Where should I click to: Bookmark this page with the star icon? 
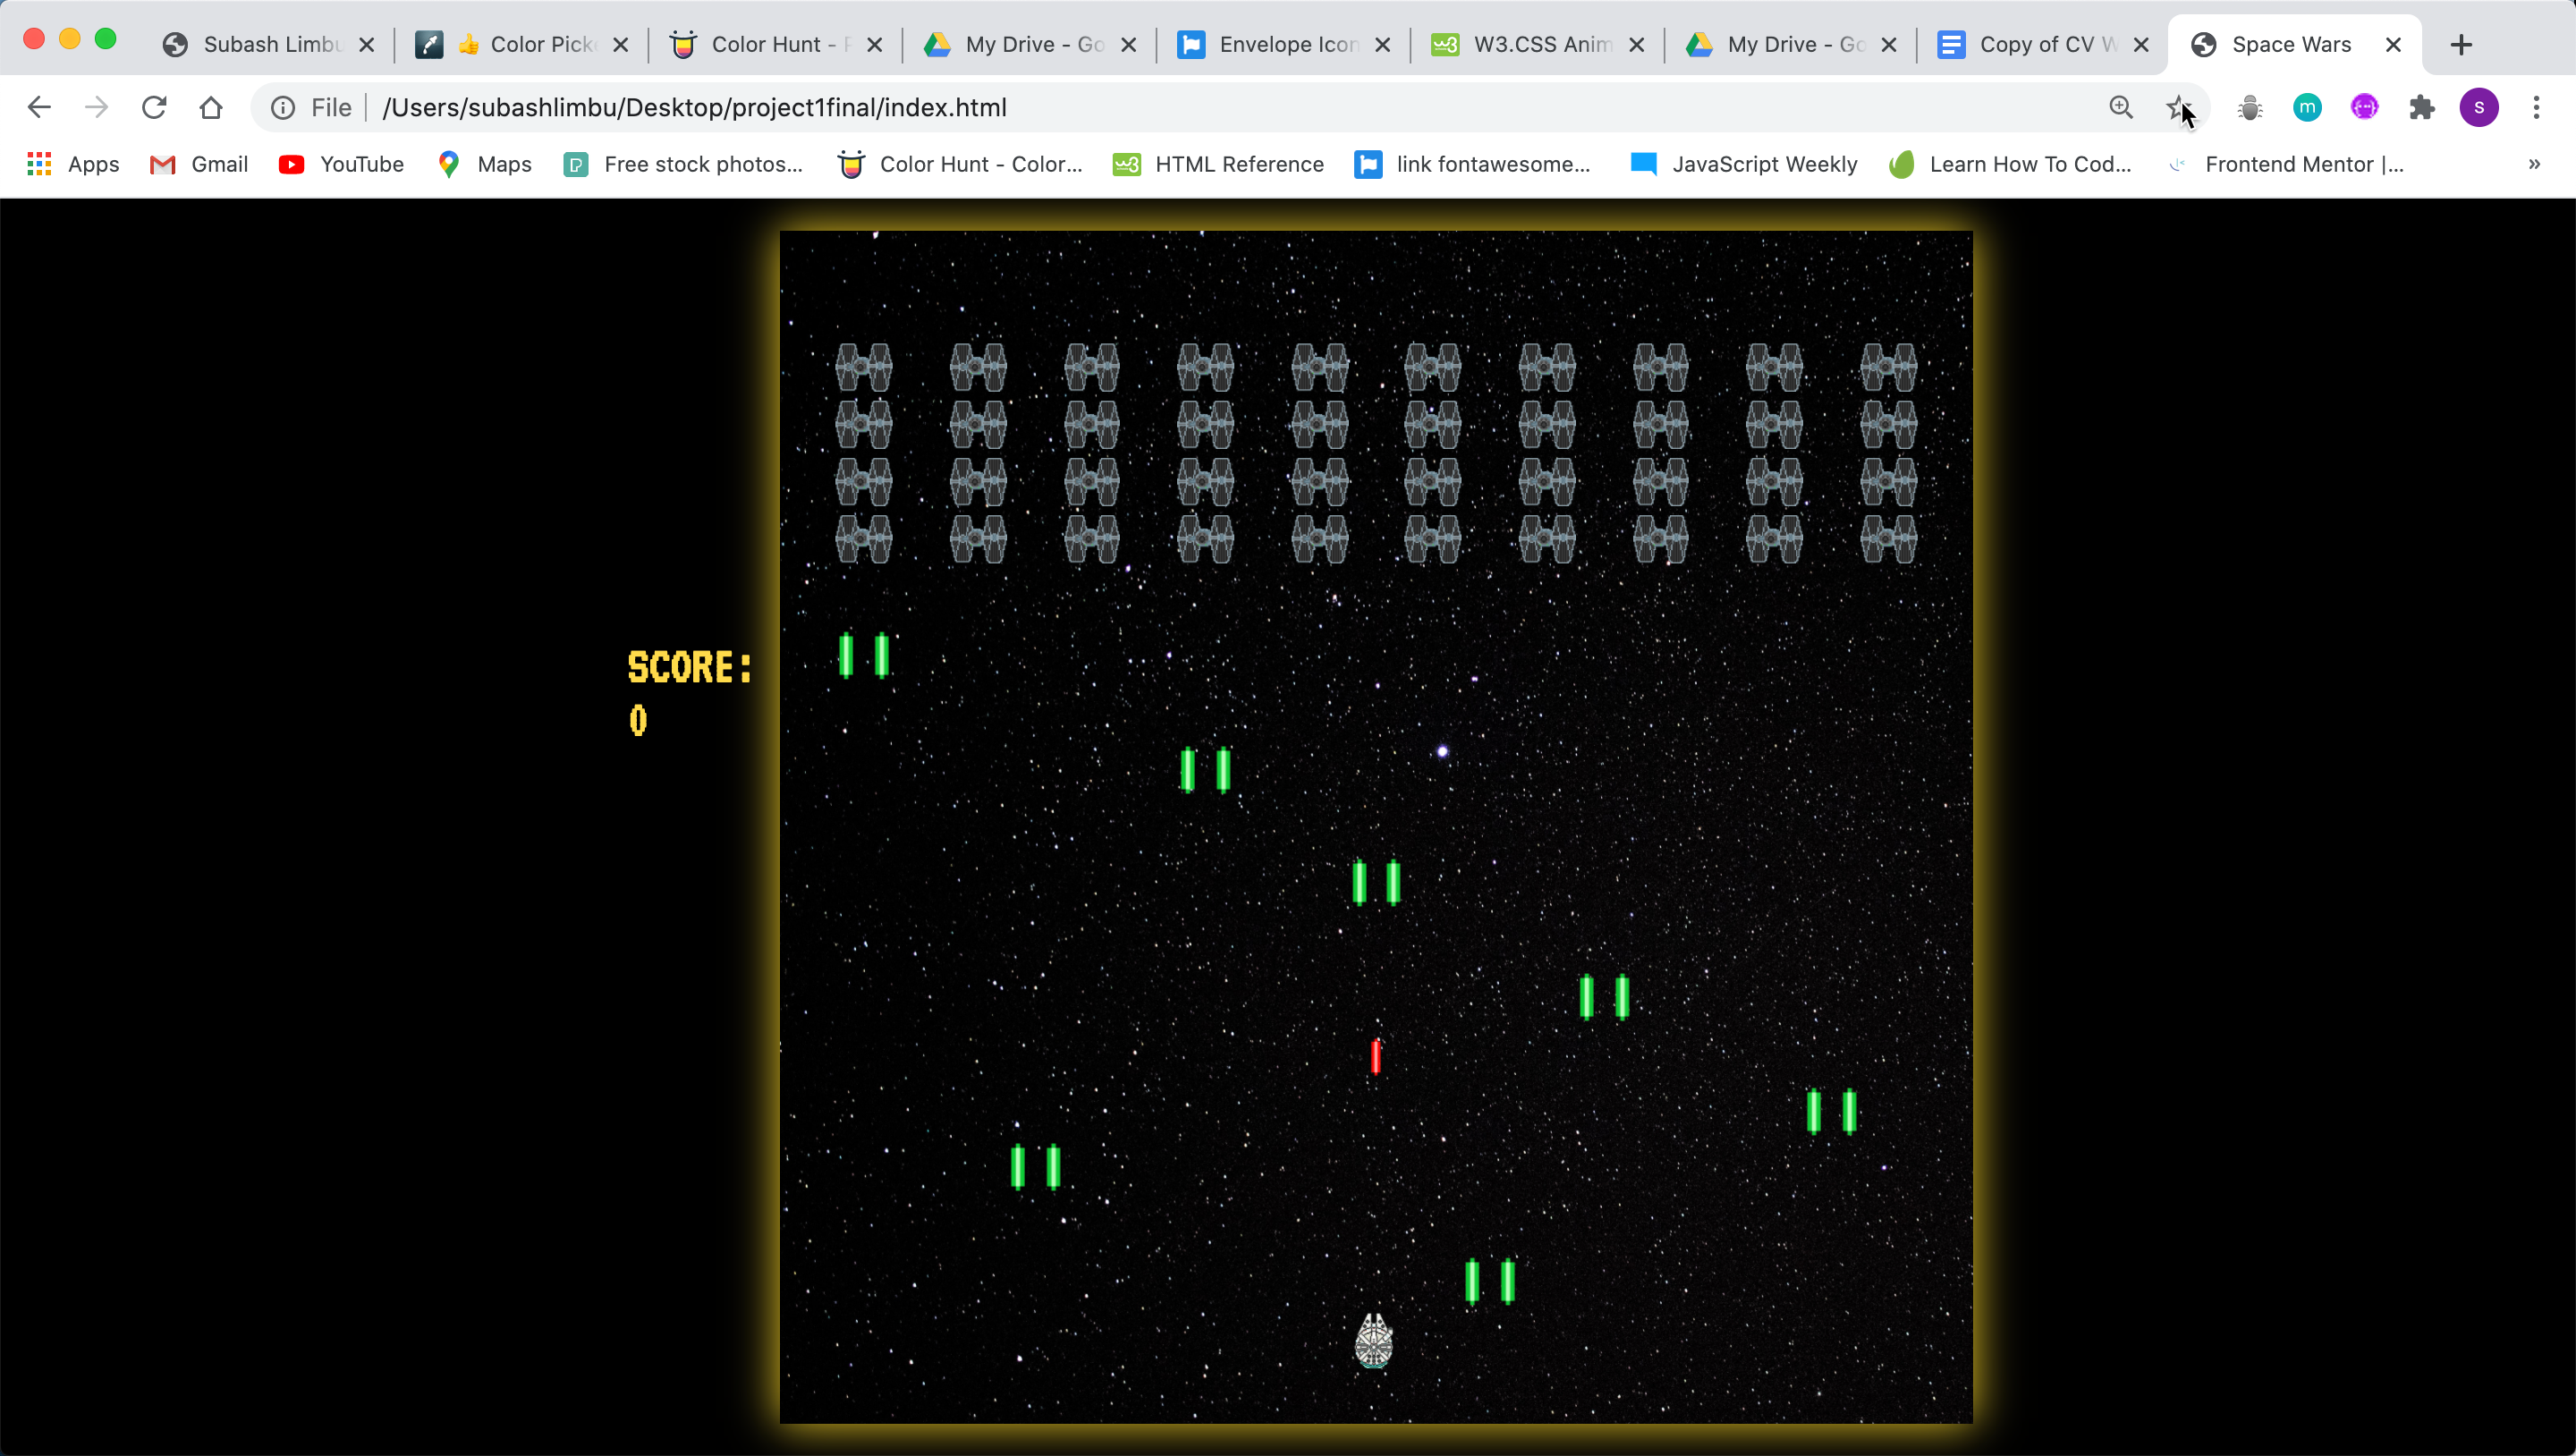coord(2178,107)
